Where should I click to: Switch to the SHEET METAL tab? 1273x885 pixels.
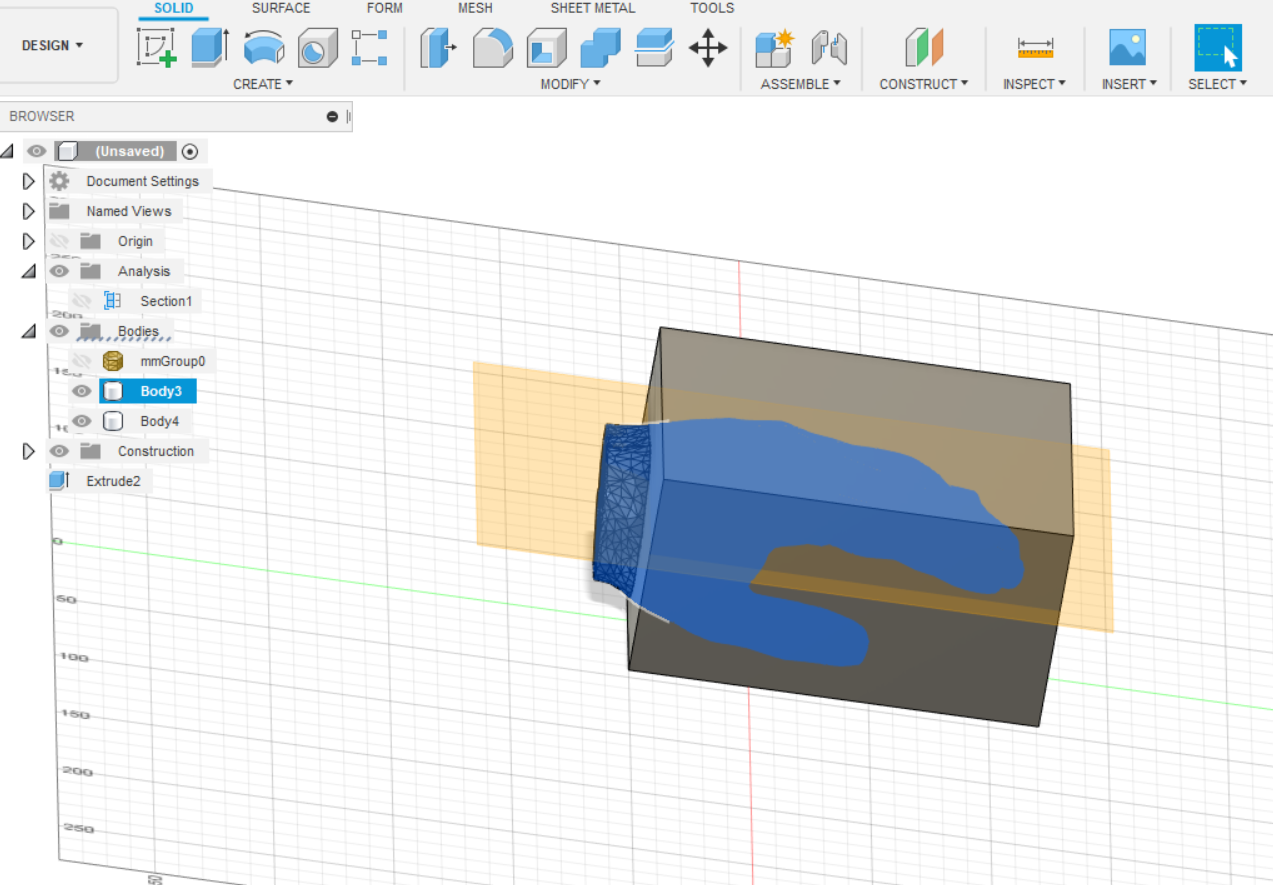(x=593, y=8)
